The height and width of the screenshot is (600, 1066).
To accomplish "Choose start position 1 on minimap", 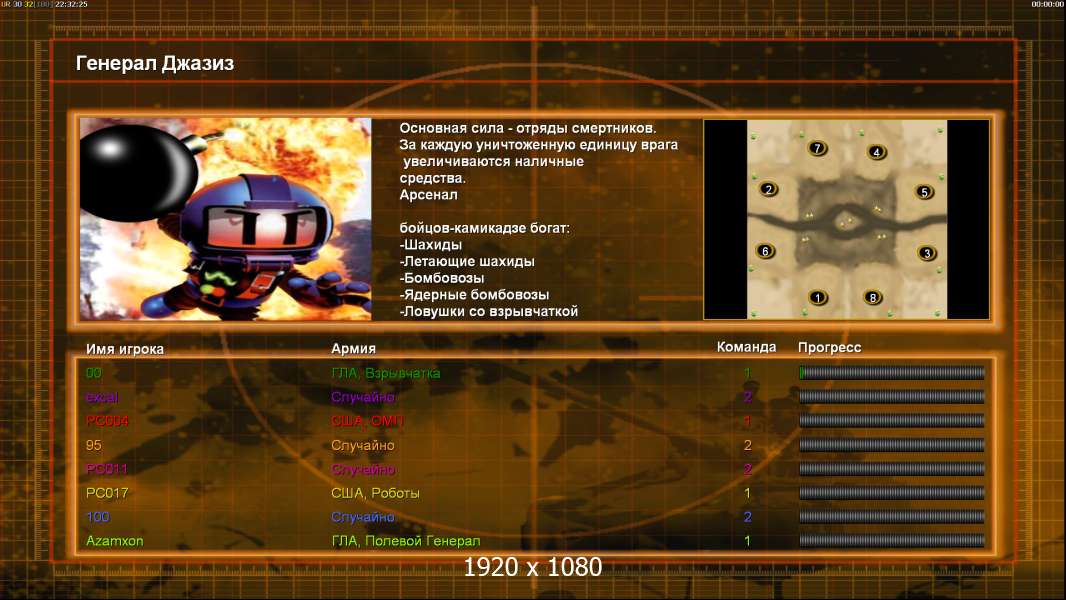I will click(x=818, y=297).
